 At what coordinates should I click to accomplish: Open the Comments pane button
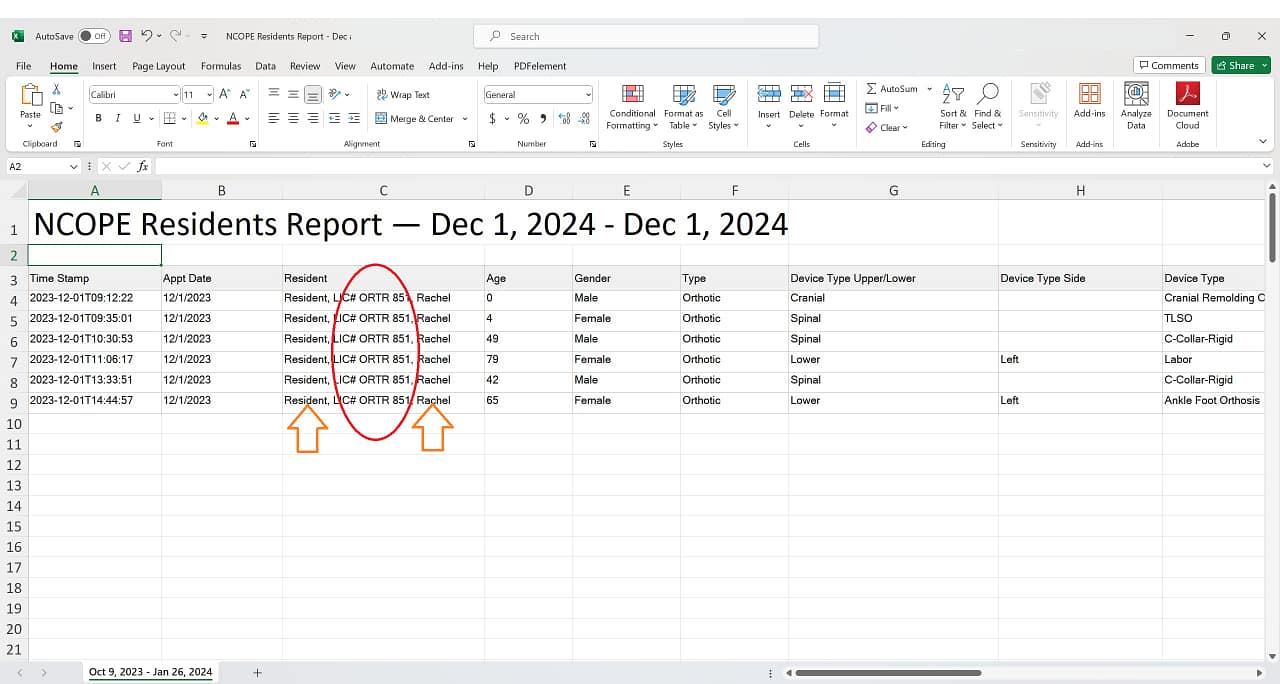pyautogui.click(x=1168, y=65)
